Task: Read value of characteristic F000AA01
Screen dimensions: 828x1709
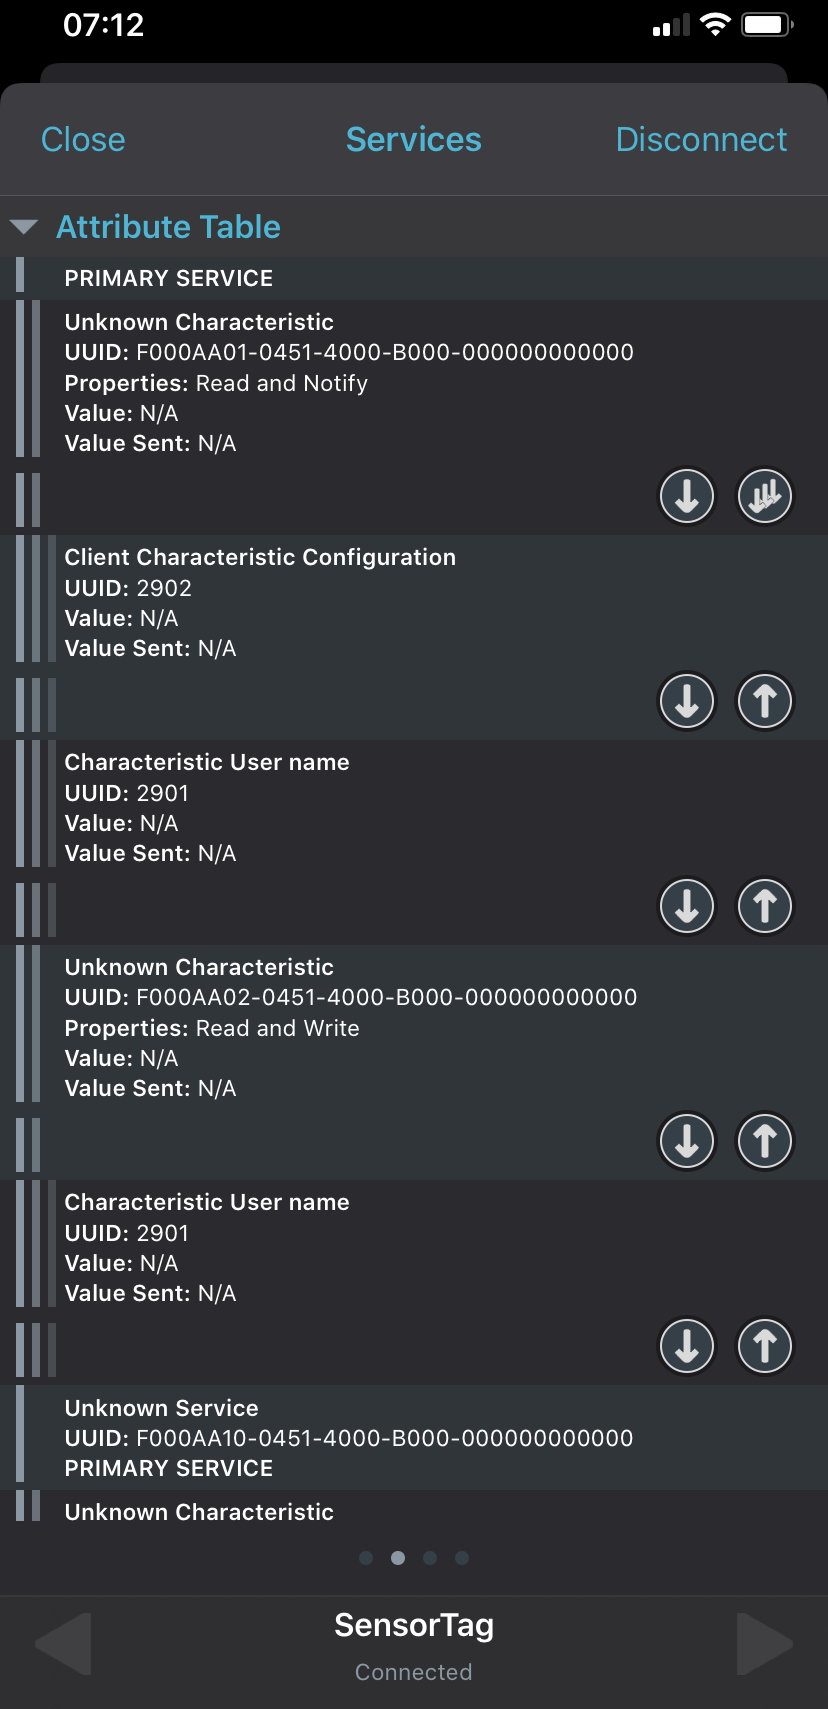Action: 687,496
